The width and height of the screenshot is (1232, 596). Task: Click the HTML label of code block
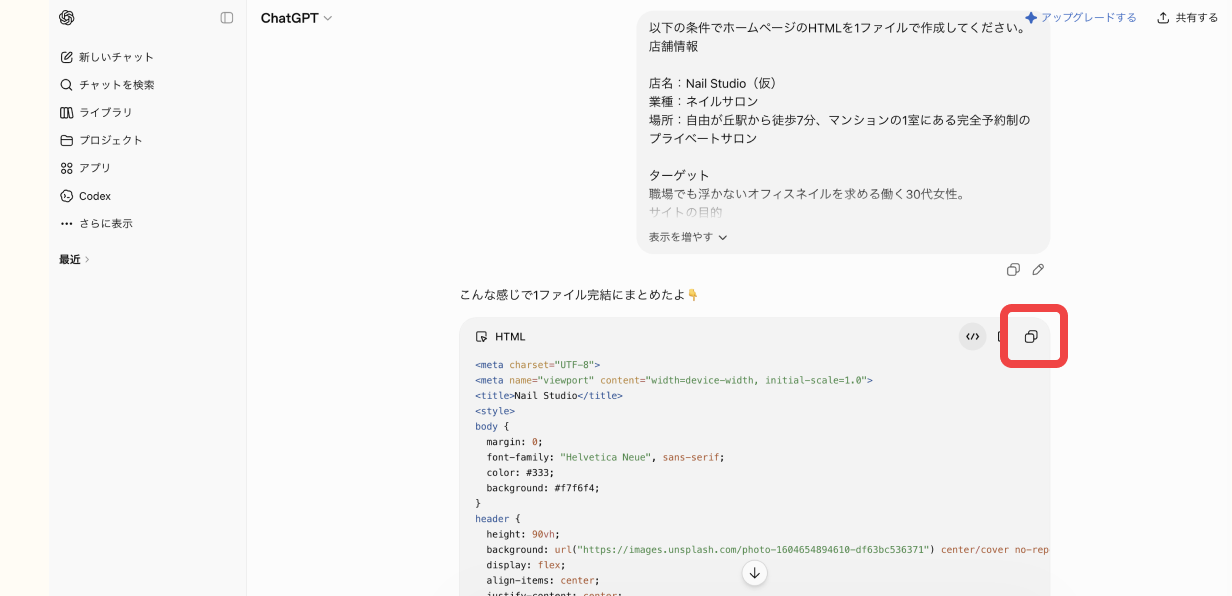pos(510,337)
